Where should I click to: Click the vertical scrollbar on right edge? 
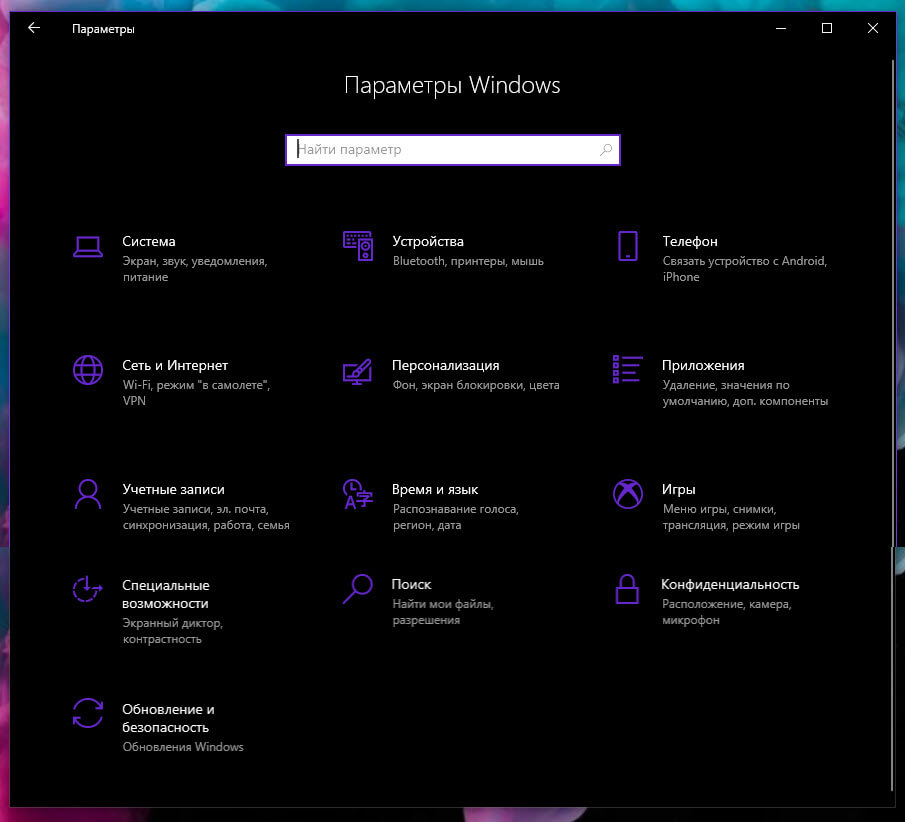coord(893,424)
